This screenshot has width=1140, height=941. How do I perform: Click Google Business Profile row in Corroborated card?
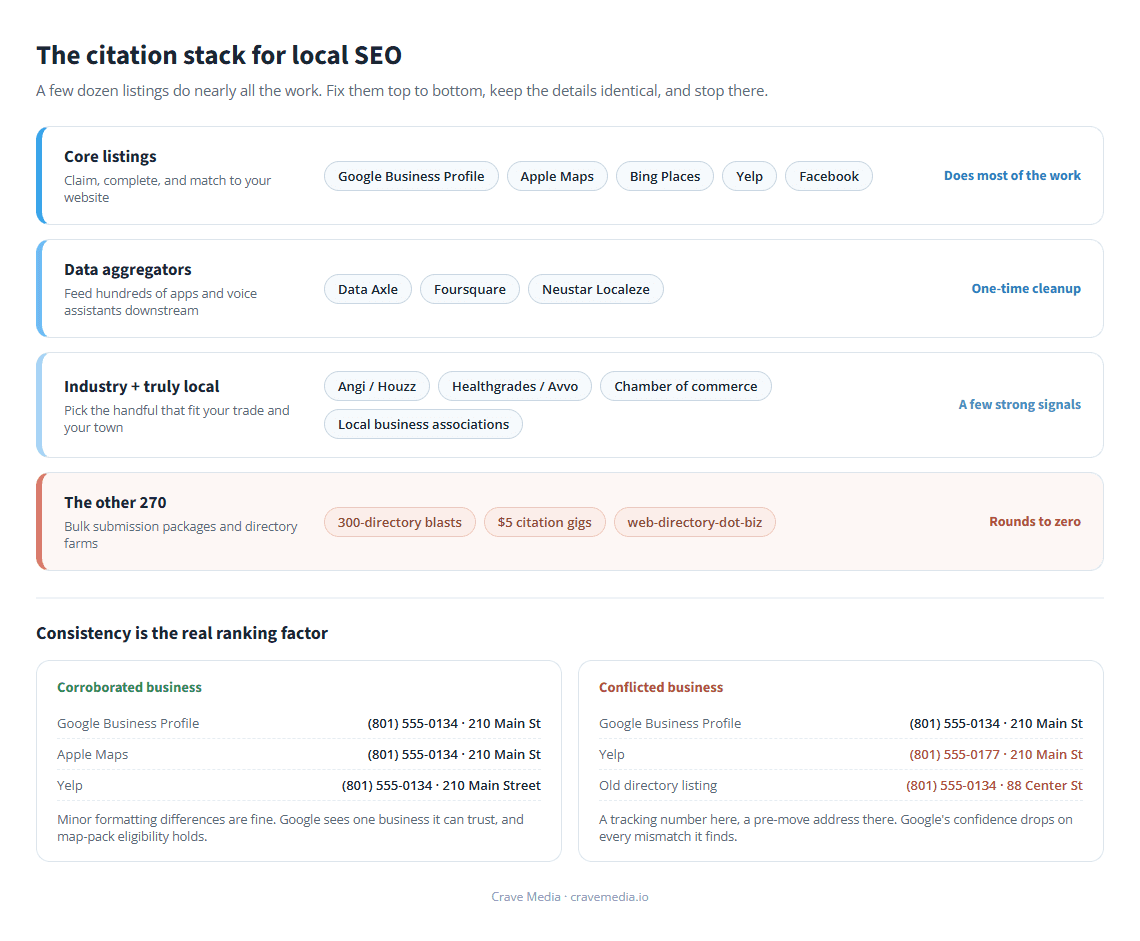[x=299, y=724]
